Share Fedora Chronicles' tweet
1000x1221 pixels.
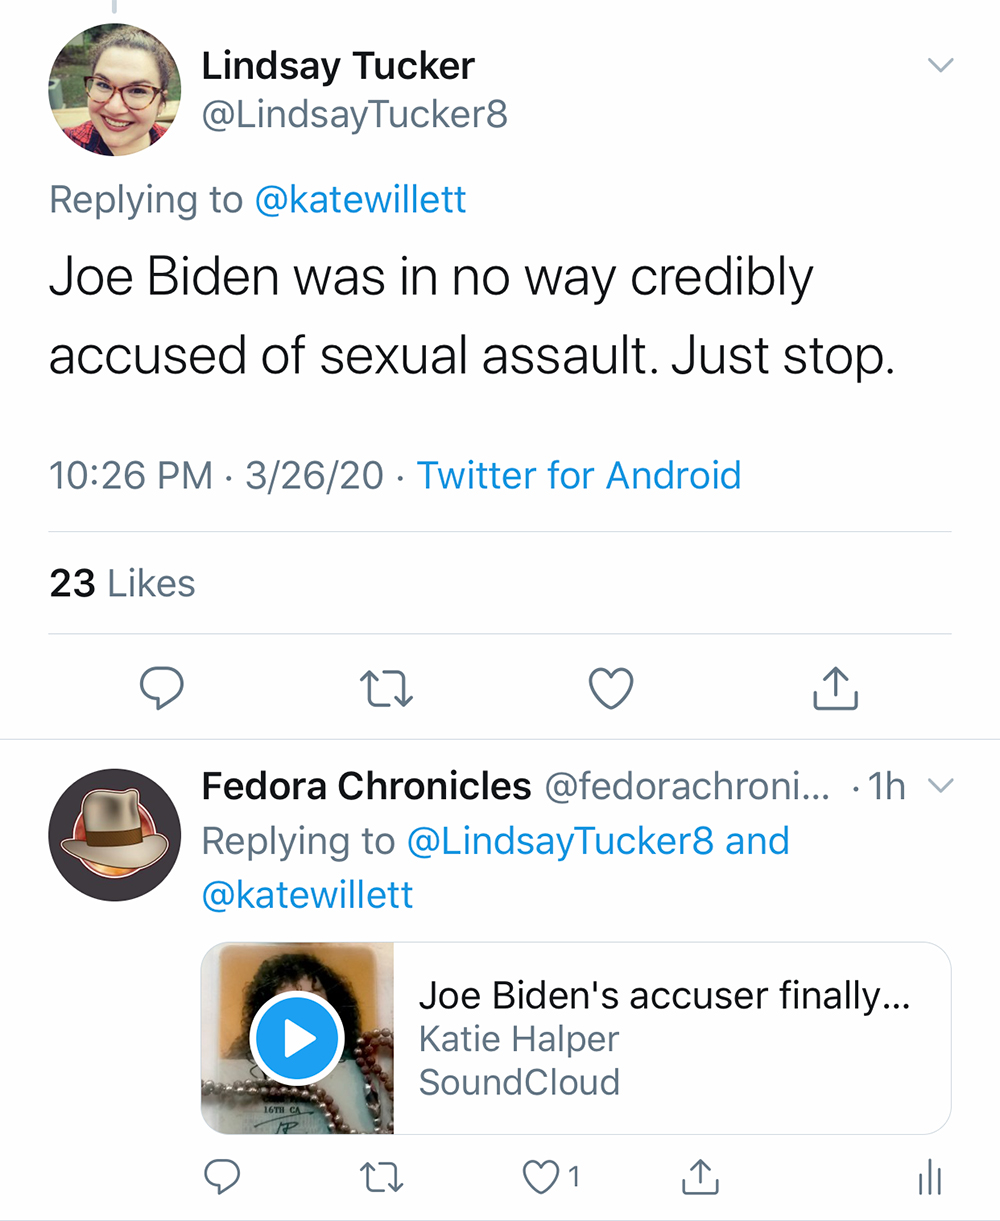click(x=699, y=1177)
